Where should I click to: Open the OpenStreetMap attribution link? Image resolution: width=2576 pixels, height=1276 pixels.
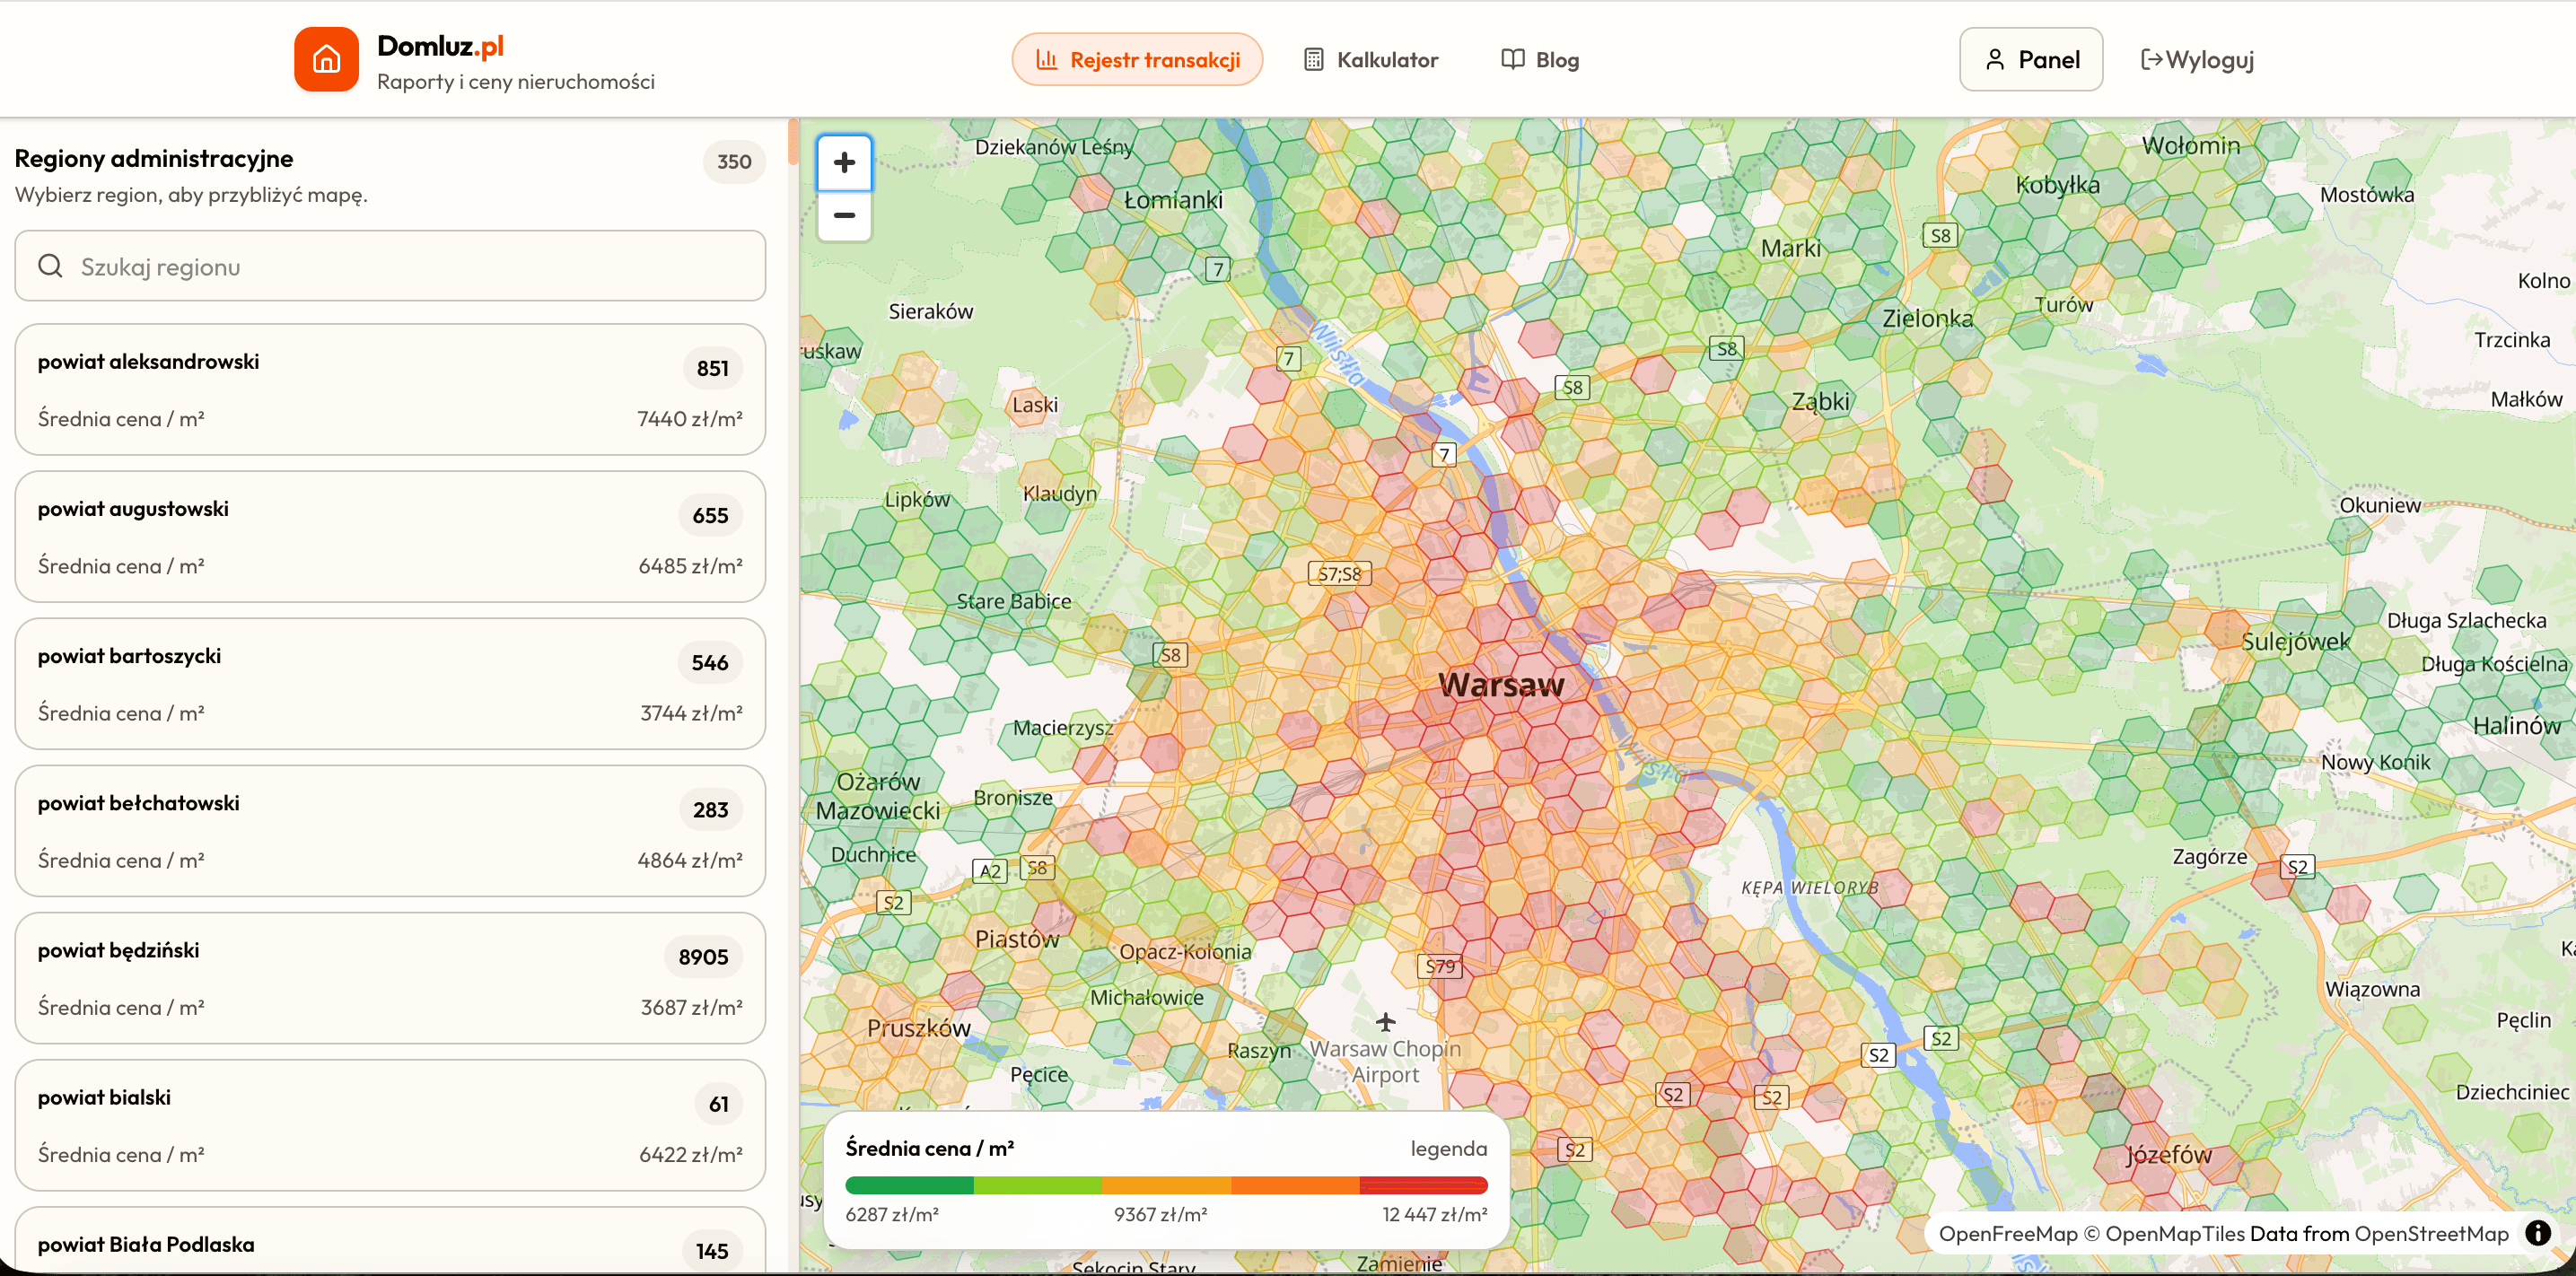pyautogui.click(x=2431, y=1233)
